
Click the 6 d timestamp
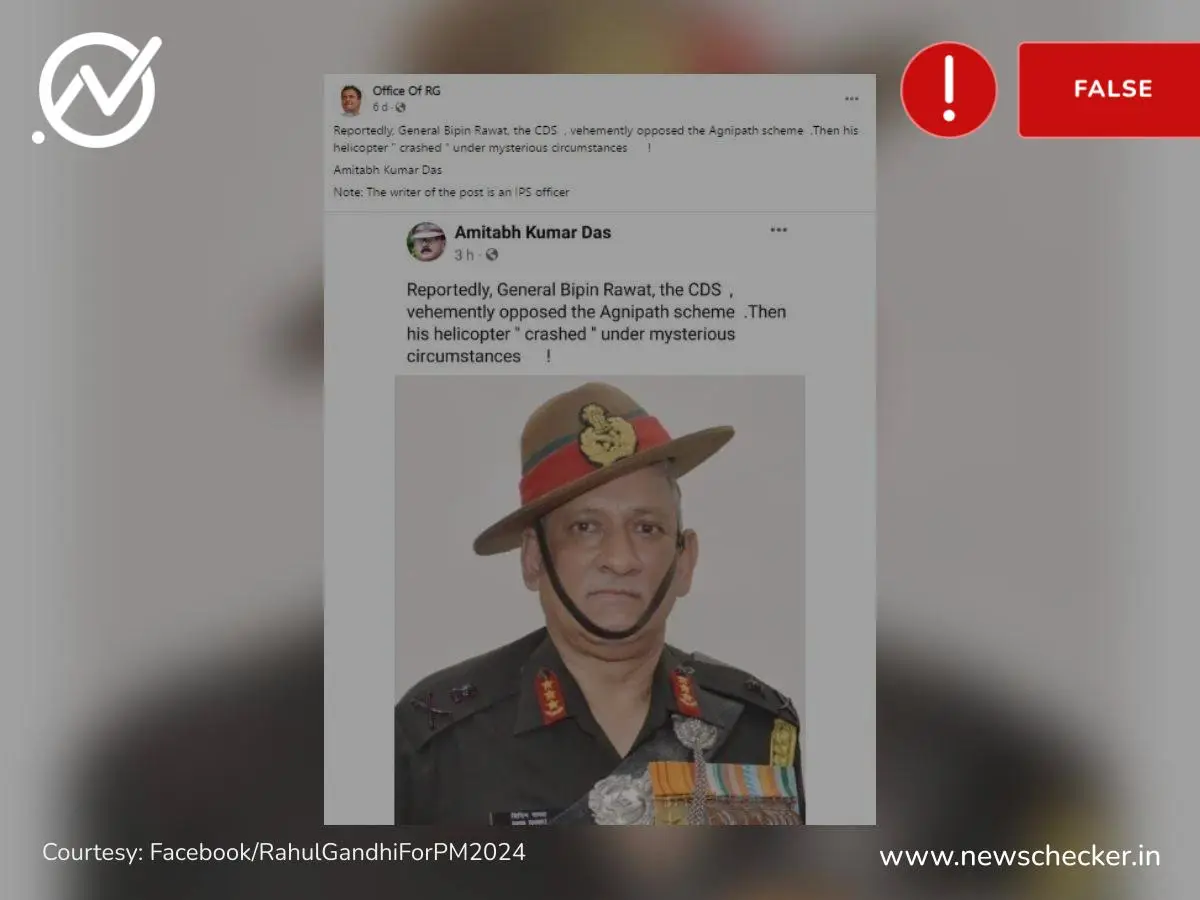pos(380,107)
